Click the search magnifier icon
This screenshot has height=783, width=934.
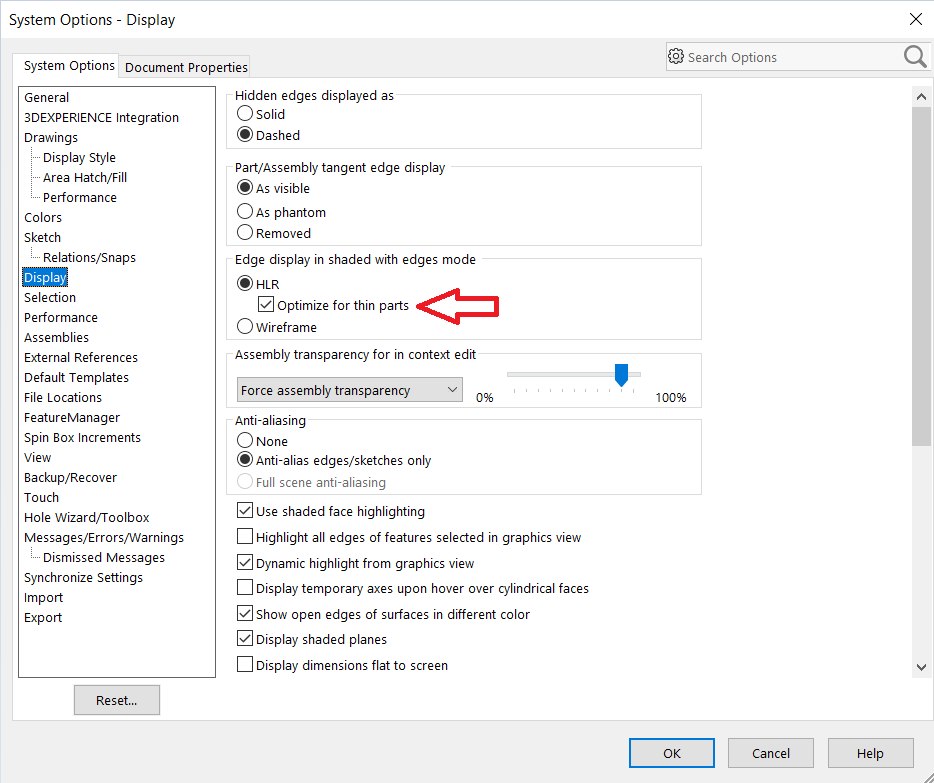coord(915,57)
